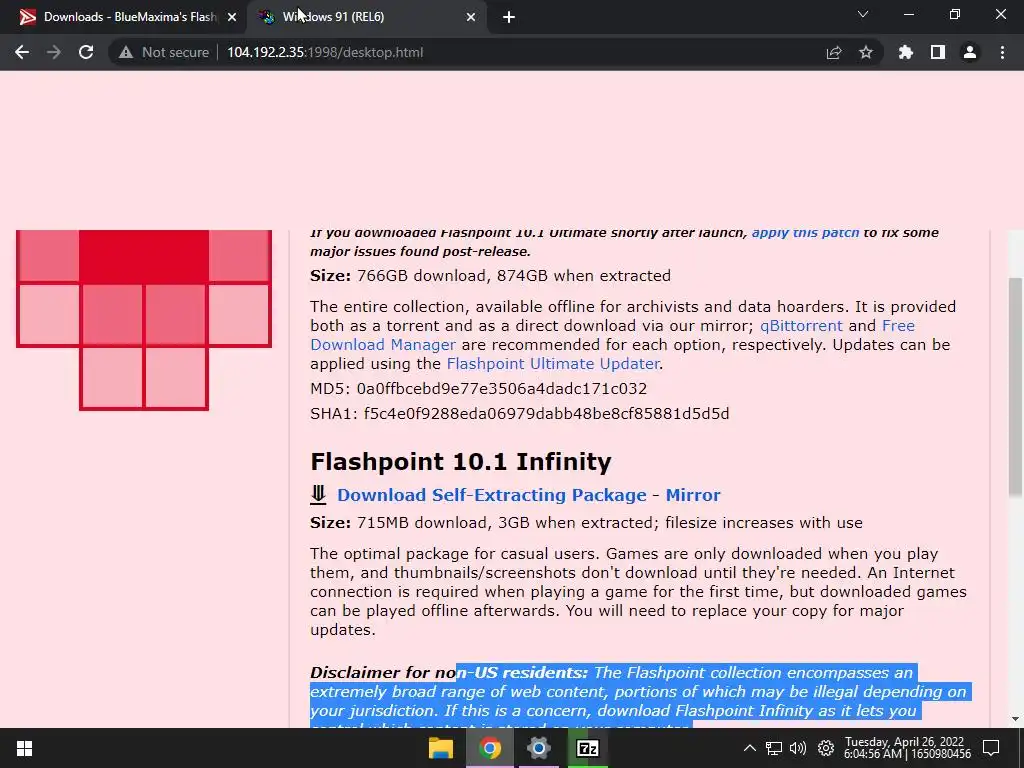Viewport: 1024px width, 768px height.
Task: Toggle the browser side panel
Action: pos(938,52)
